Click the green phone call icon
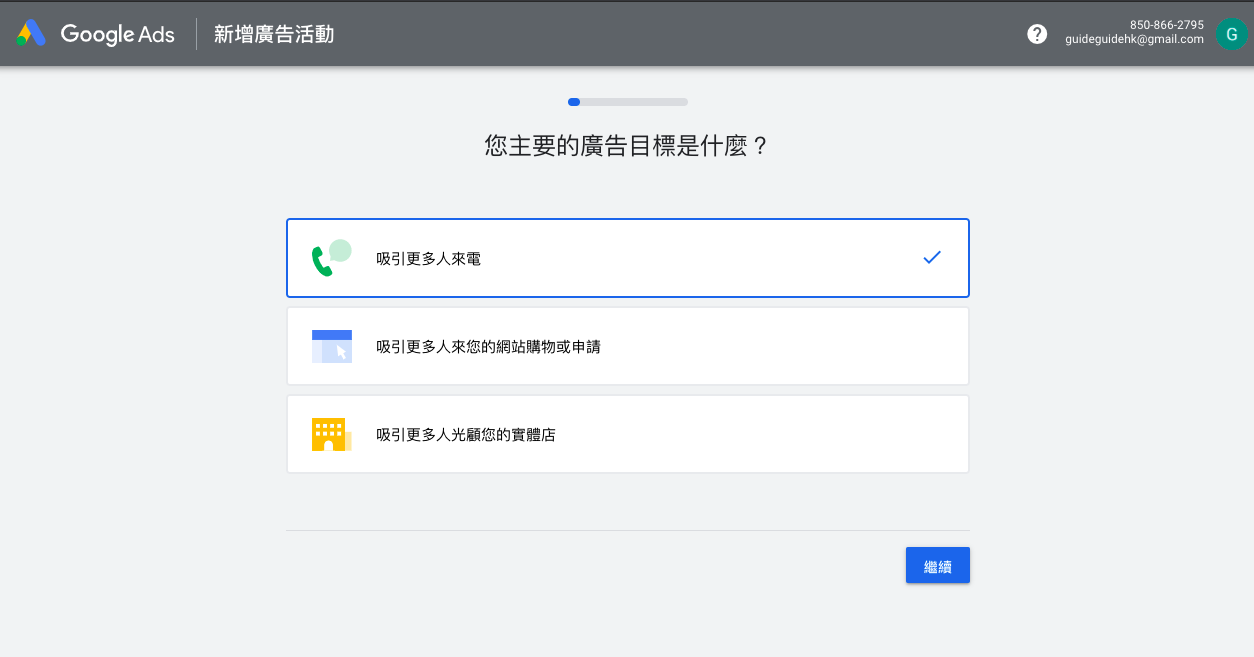Image resolution: width=1254 pixels, height=657 pixels. [x=331, y=258]
